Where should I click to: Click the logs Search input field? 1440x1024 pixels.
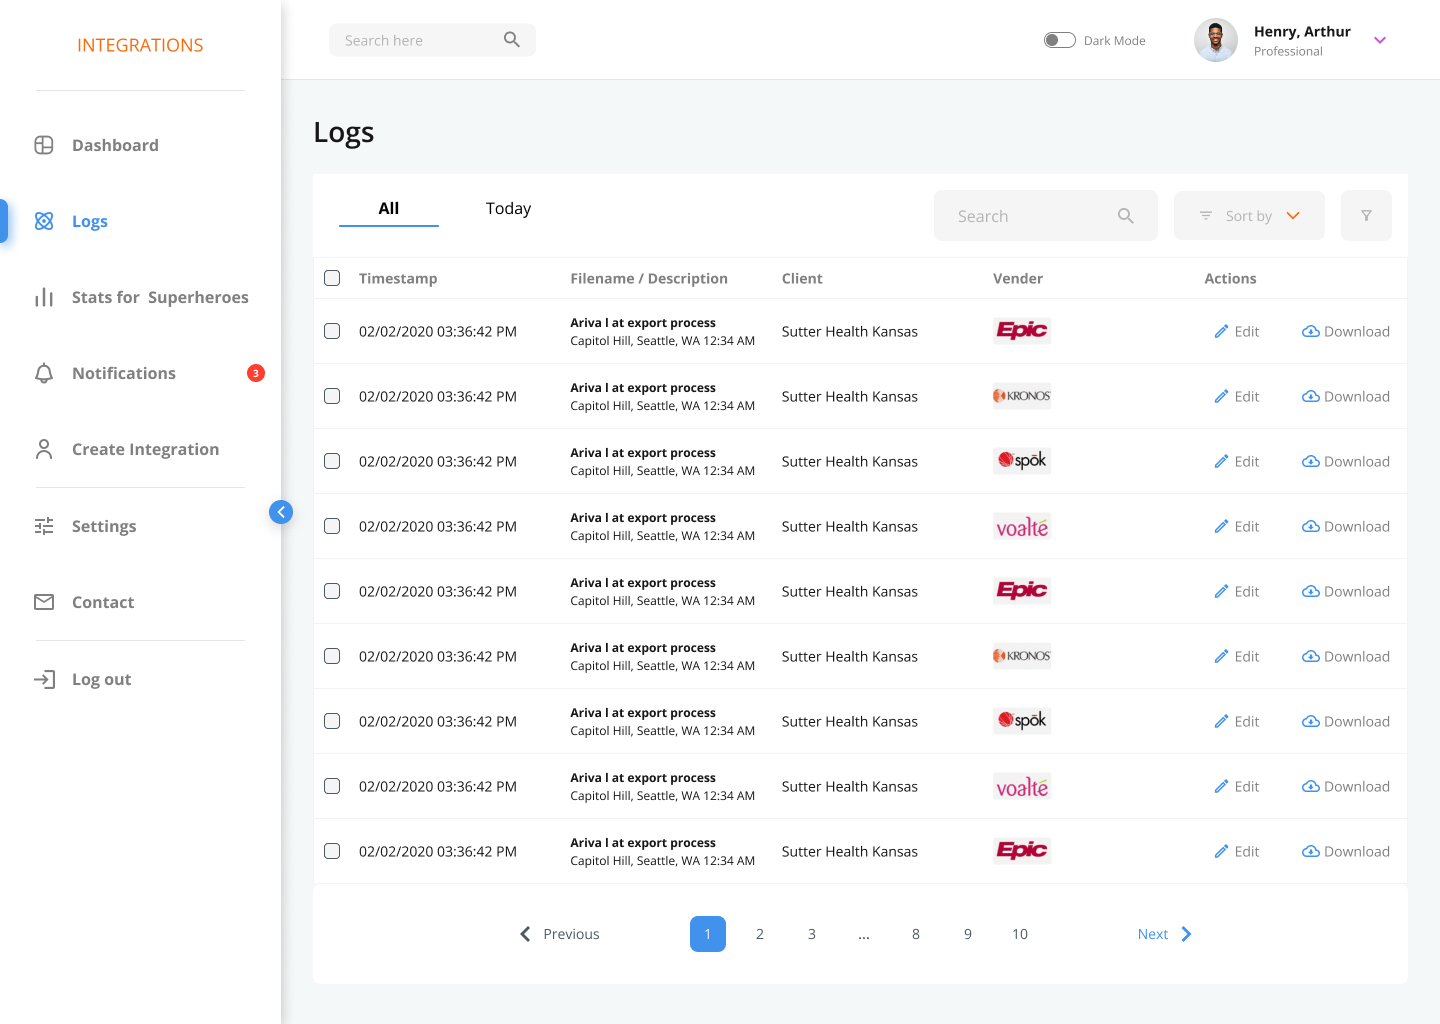point(1046,216)
